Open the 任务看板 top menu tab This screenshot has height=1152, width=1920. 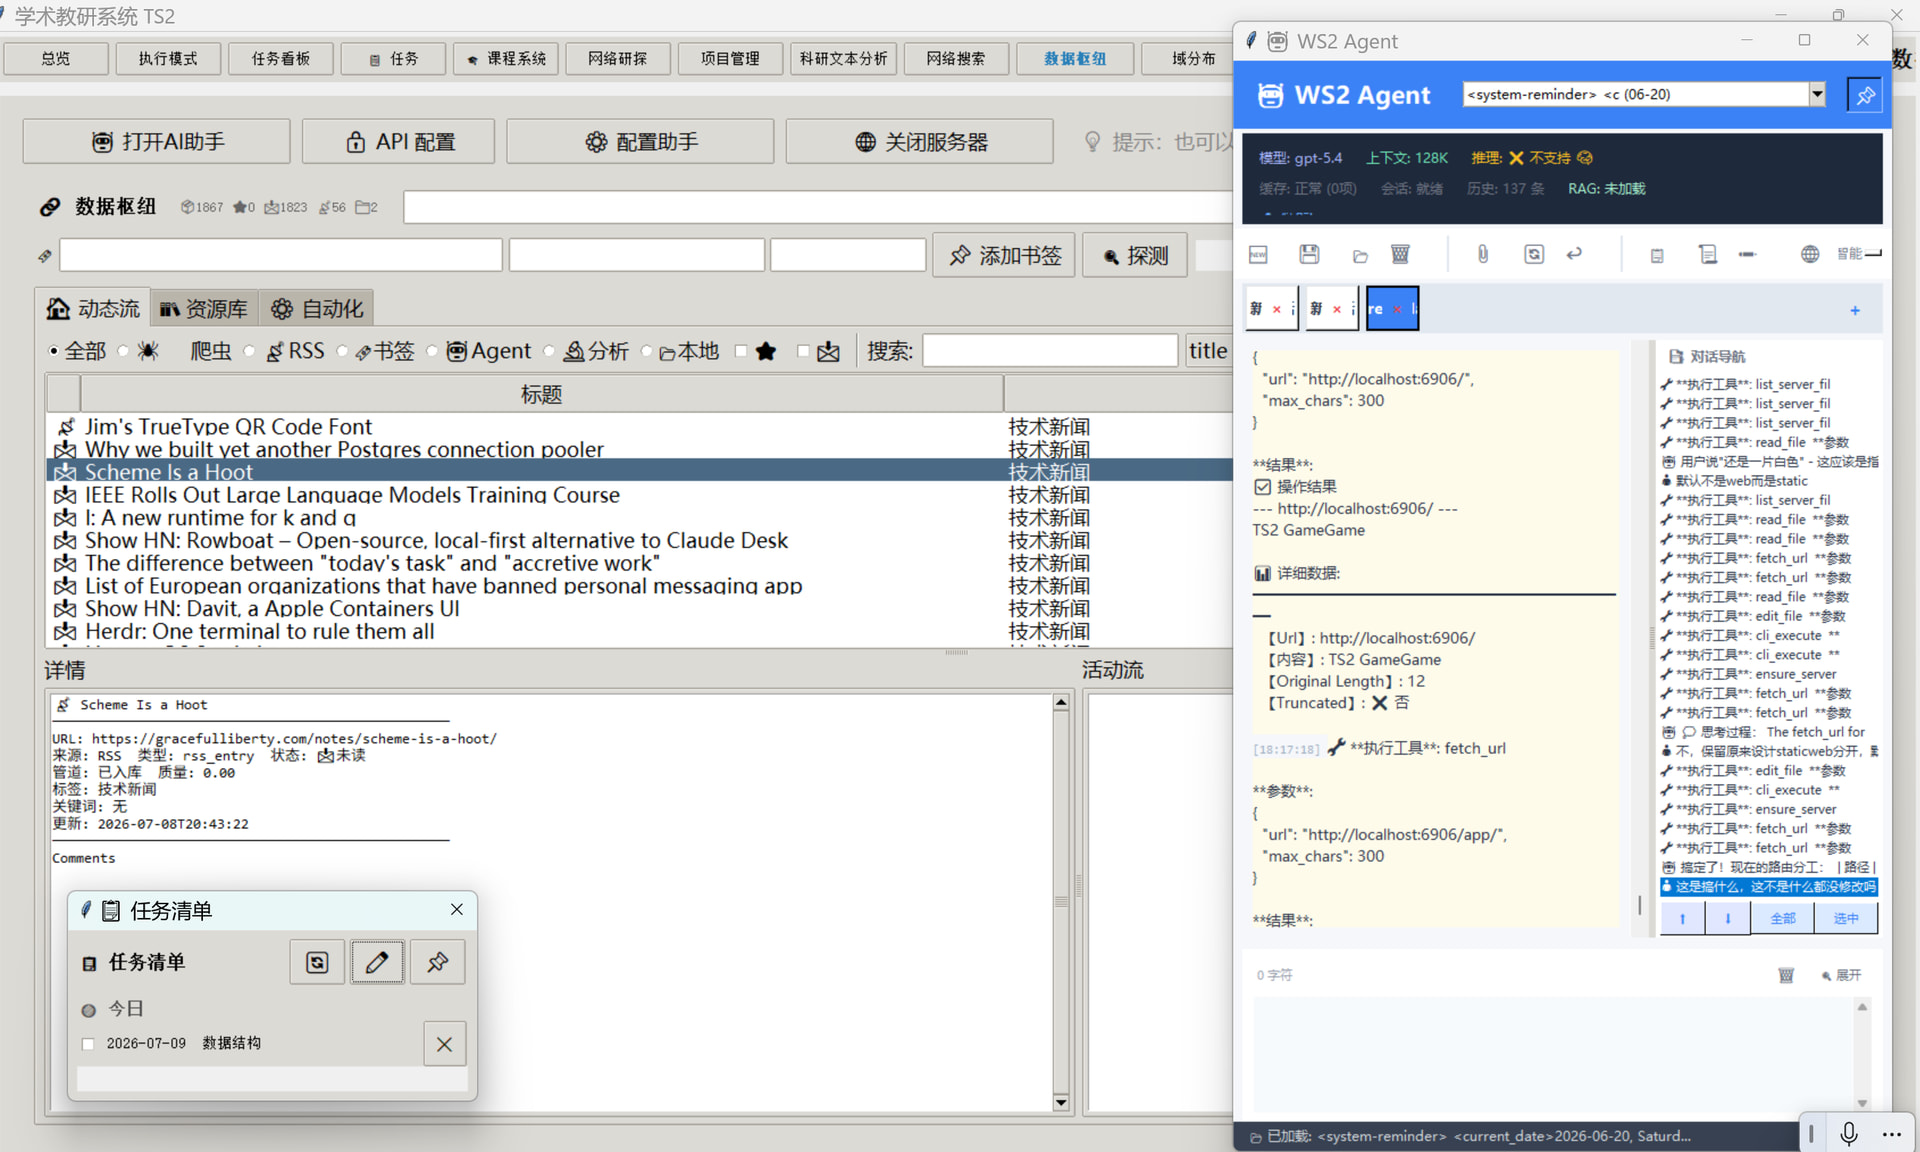click(280, 58)
